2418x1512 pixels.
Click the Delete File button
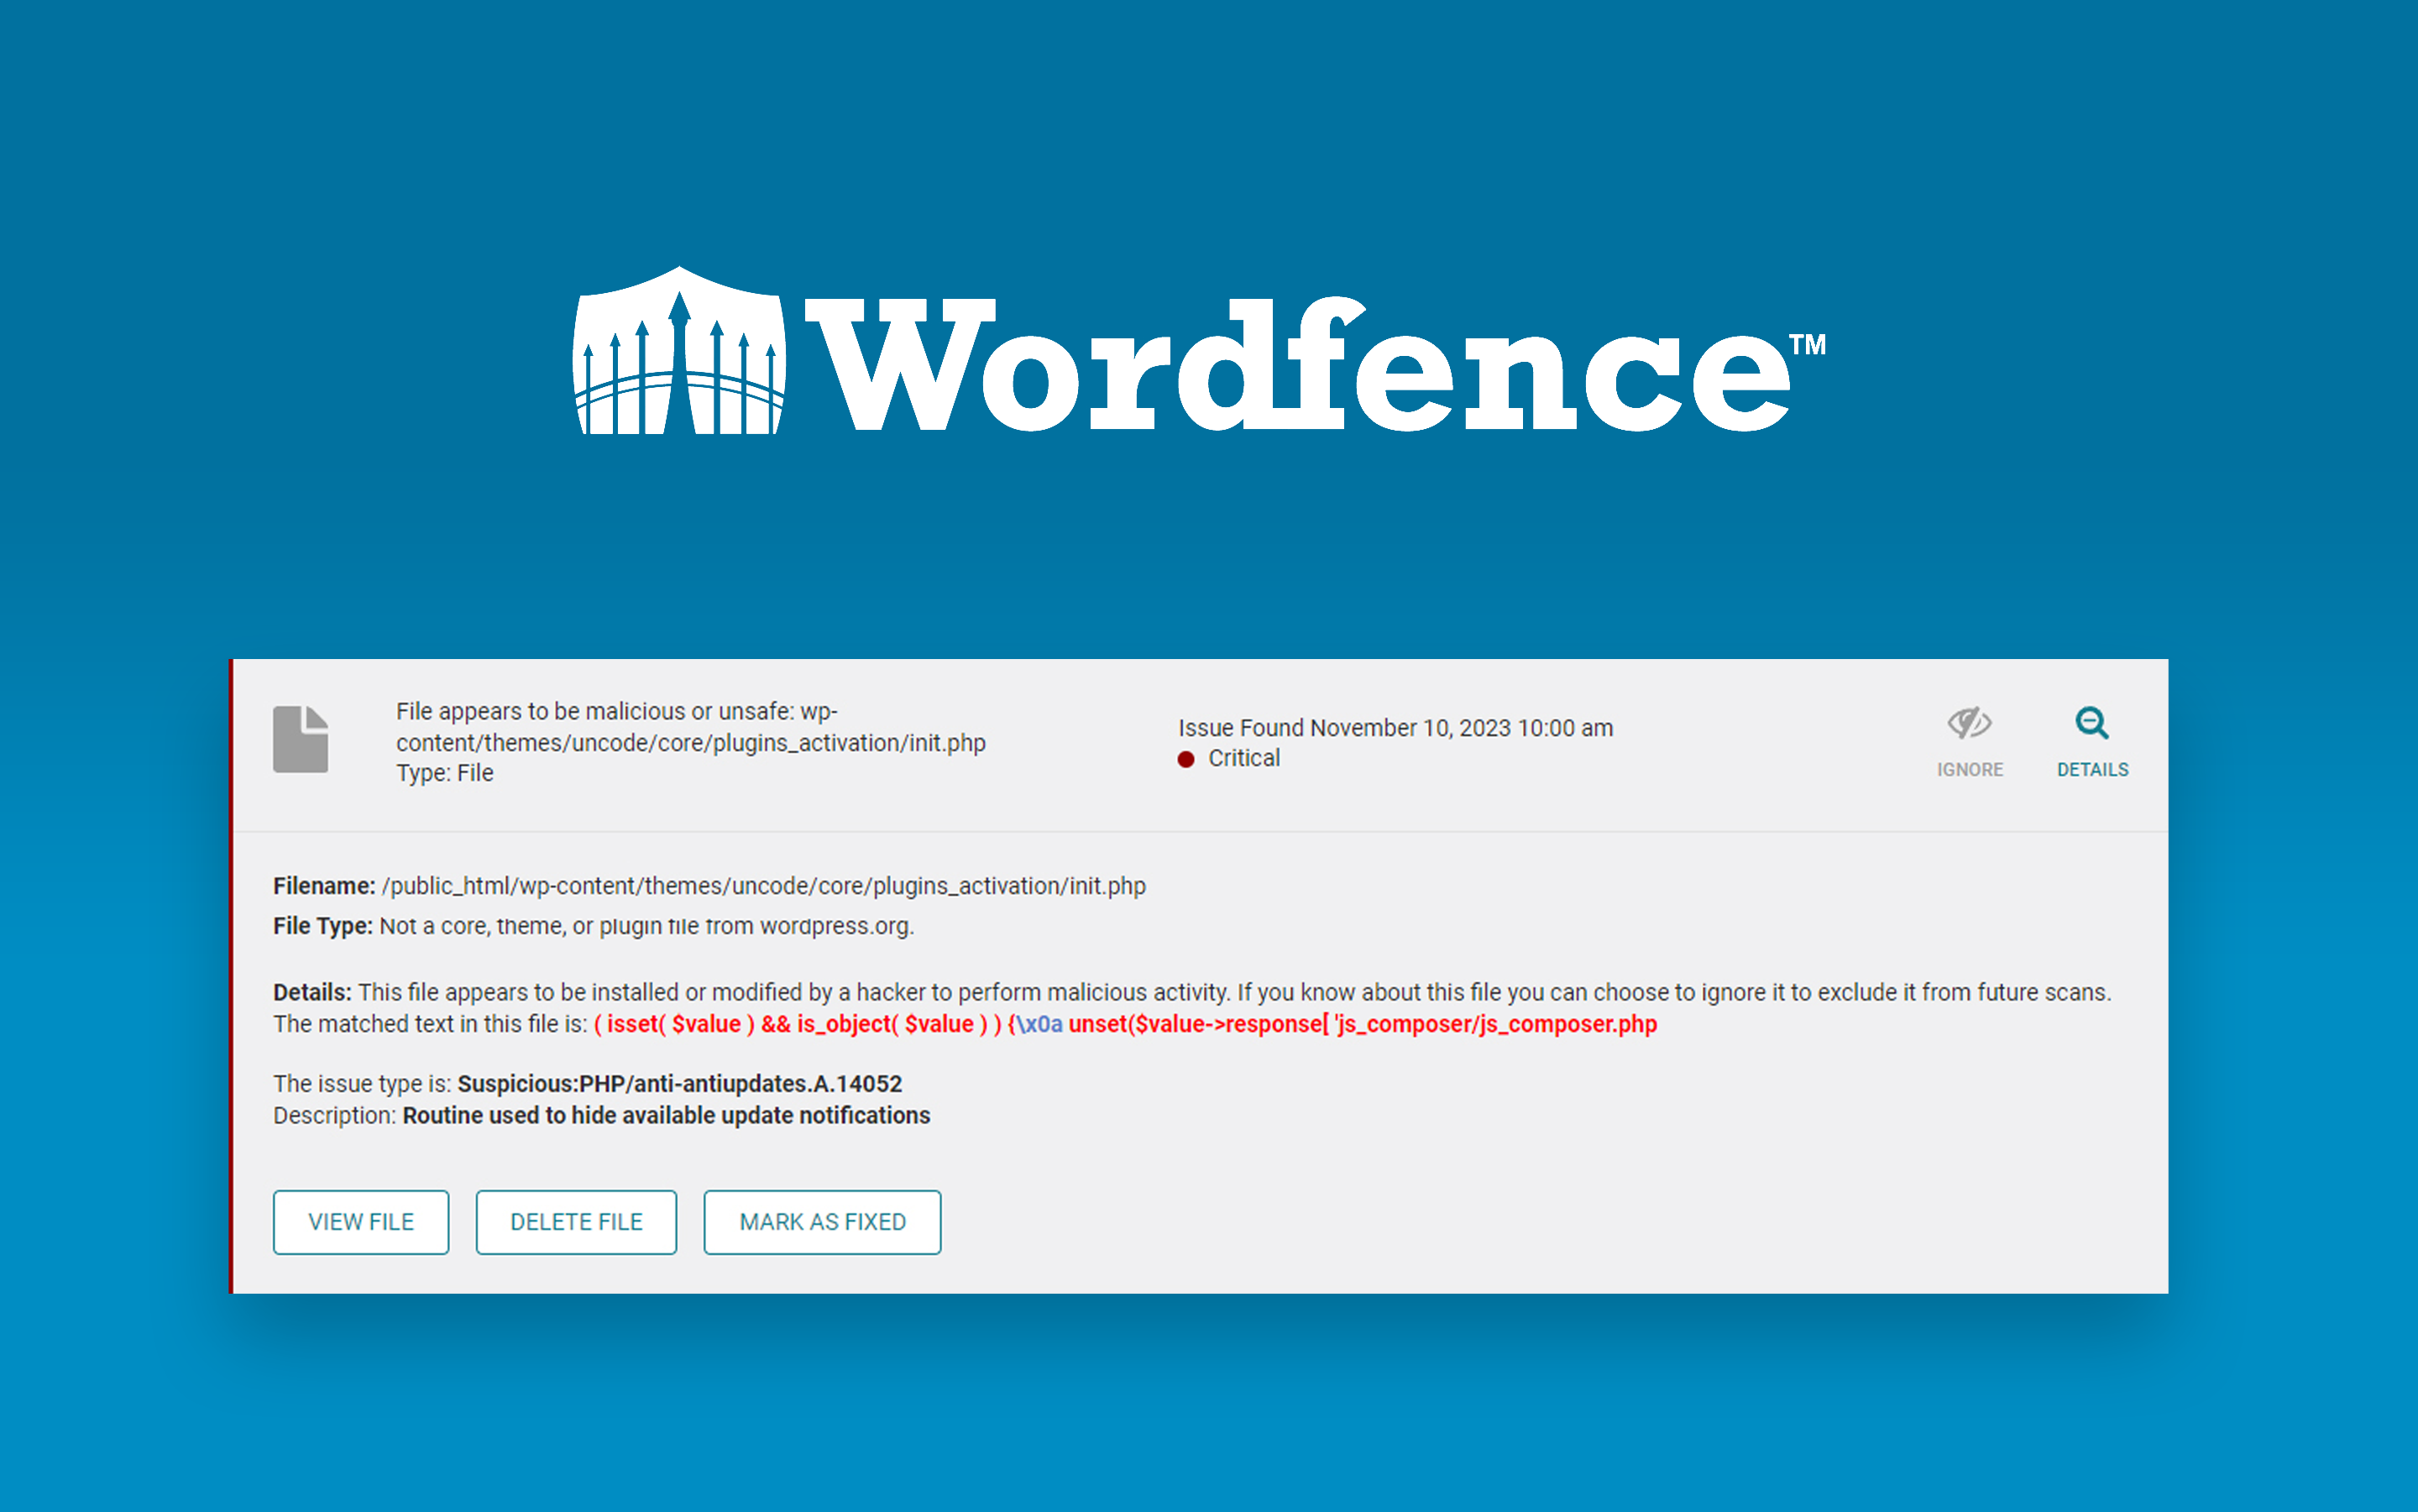(x=576, y=1221)
